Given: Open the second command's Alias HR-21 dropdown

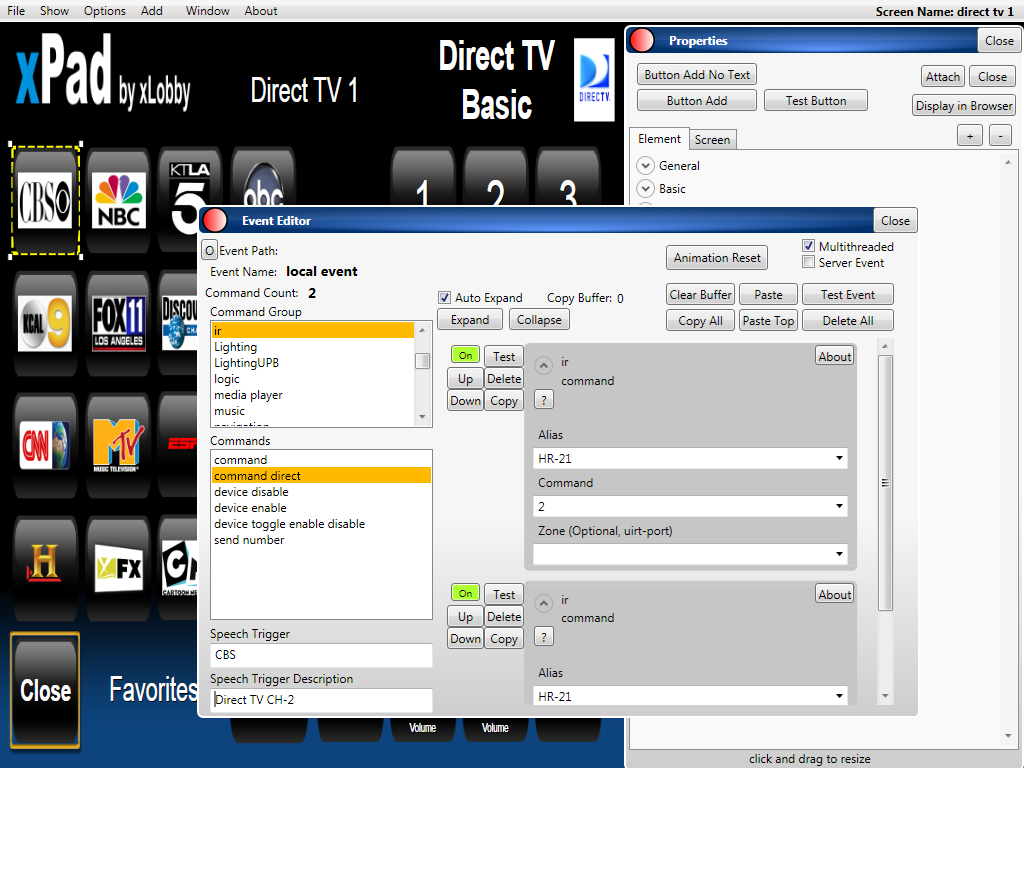Looking at the screenshot, I should (690, 696).
